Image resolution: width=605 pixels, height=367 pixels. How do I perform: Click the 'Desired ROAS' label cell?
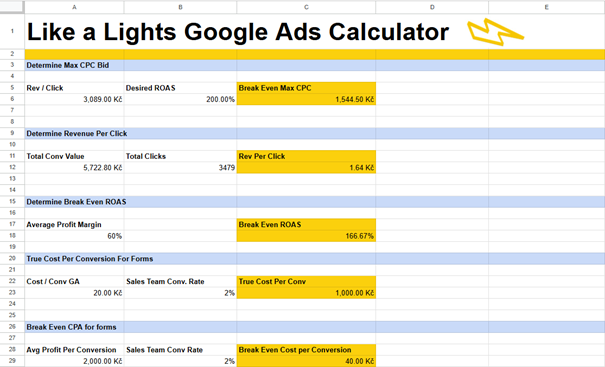point(180,88)
